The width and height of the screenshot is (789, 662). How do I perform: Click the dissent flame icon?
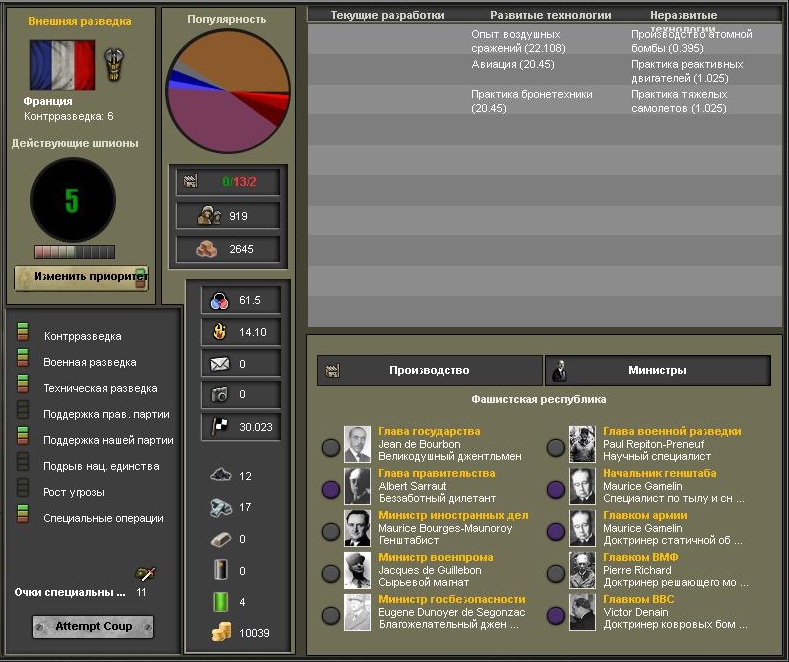pyautogui.click(x=219, y=332)
